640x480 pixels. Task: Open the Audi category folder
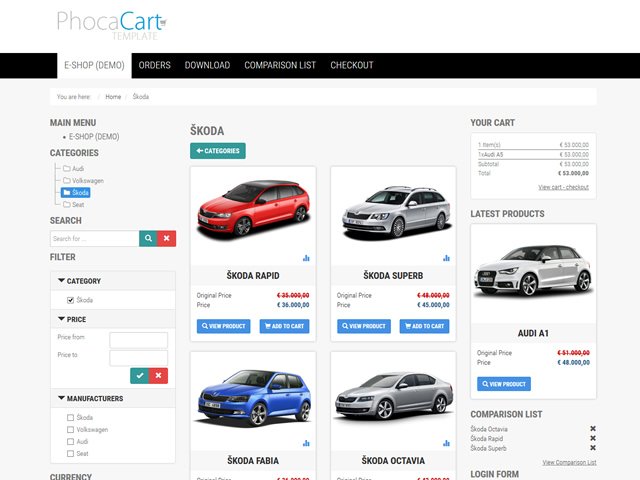click(x=73, y=169)
